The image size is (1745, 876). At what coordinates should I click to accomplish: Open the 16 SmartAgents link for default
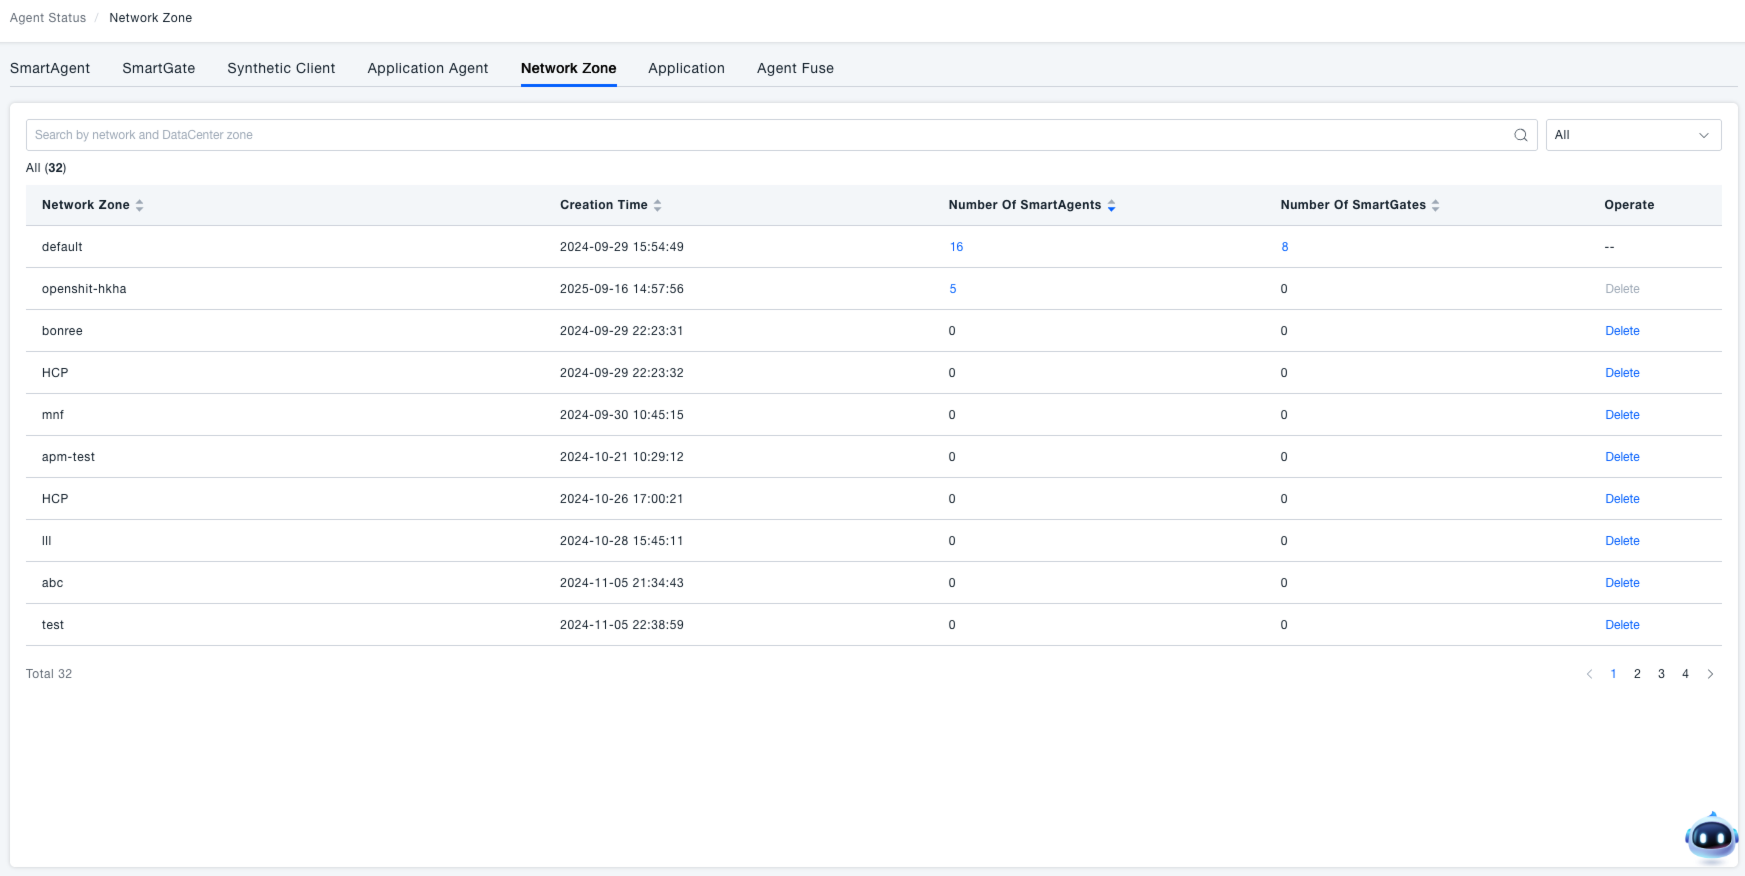click(x=956, y=247)
